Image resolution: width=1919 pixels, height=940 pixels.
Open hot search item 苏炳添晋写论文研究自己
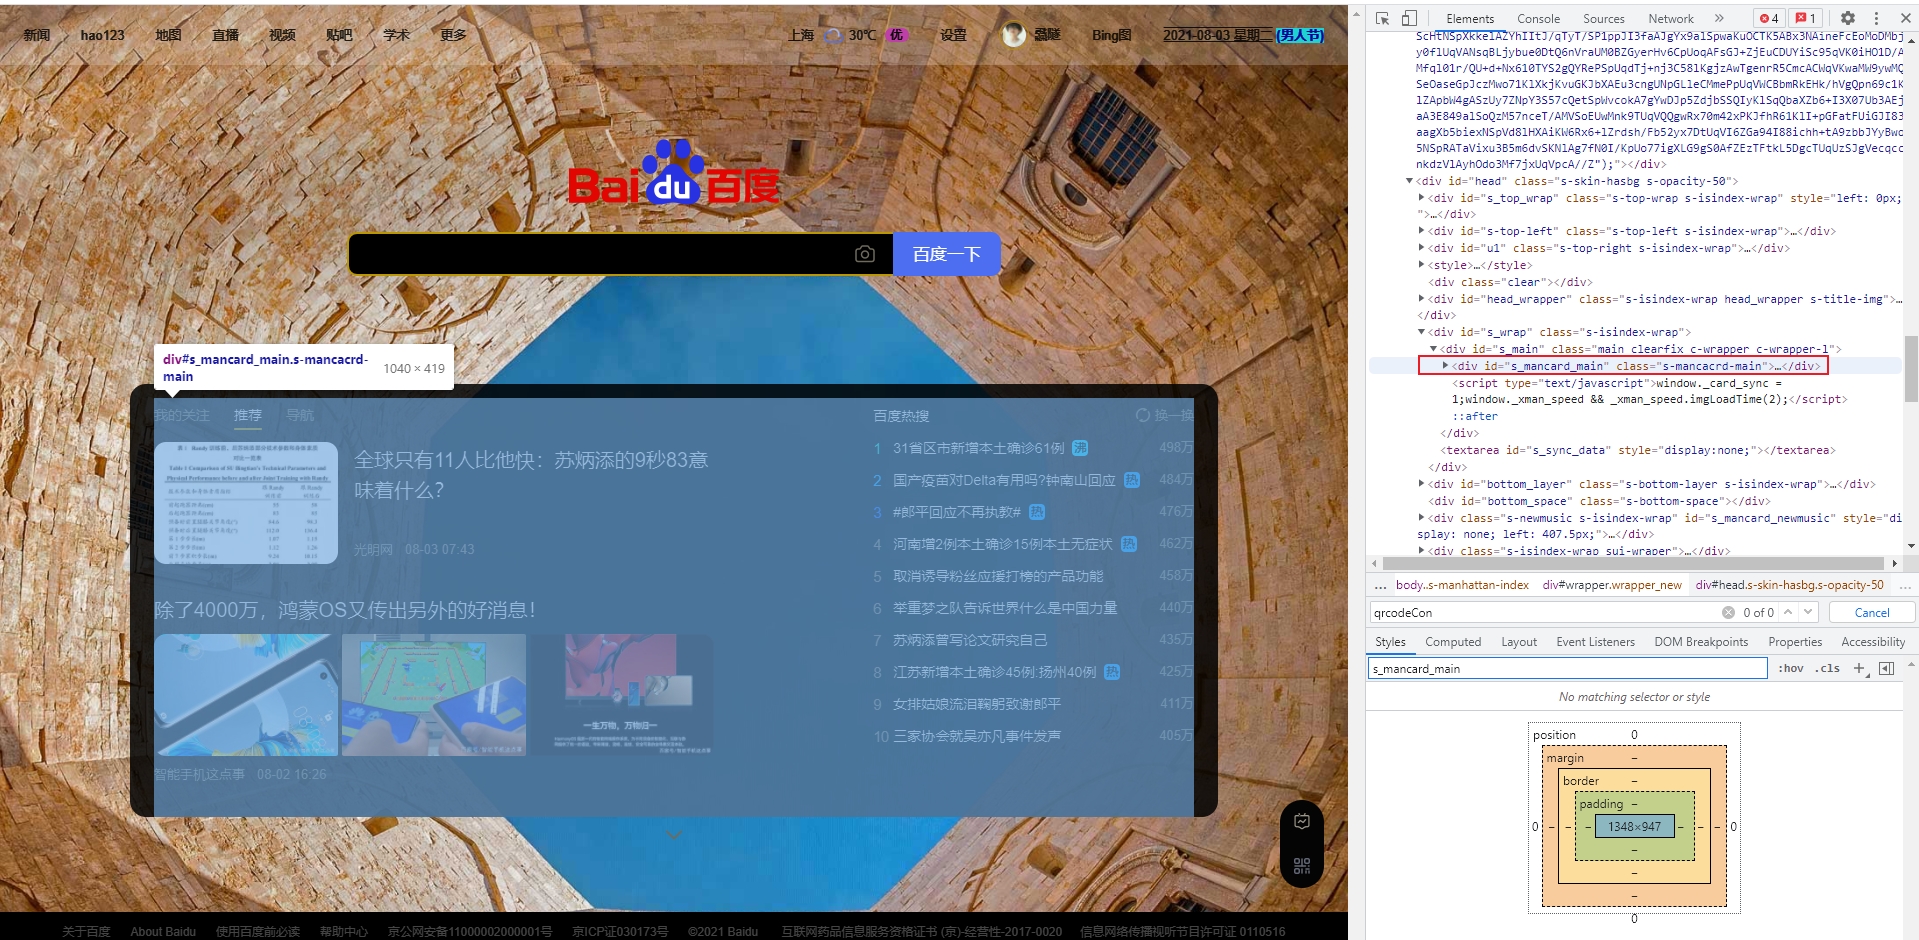[970, 640]
